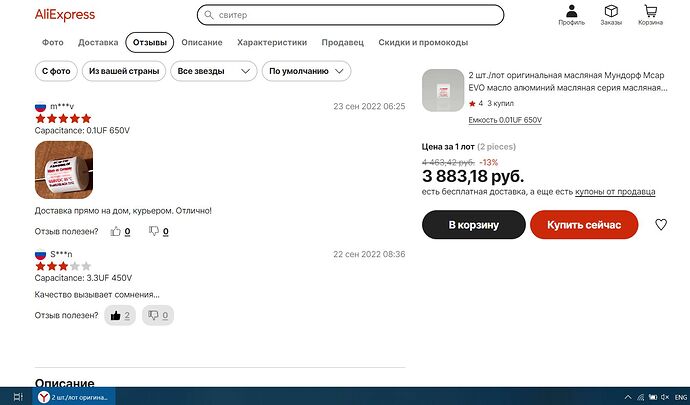Go to the Продавец tab
This screenshot has width=690, height=405.
(342, 43)
